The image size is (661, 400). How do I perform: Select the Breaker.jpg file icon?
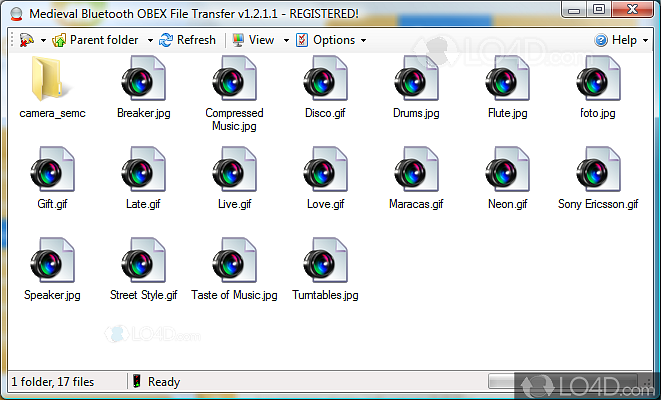[x=144, y=78]
